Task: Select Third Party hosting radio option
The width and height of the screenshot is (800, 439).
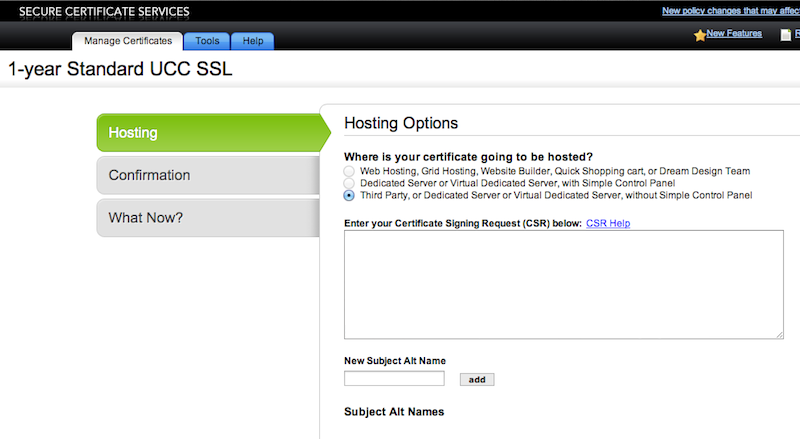Action: click(349, 196)
